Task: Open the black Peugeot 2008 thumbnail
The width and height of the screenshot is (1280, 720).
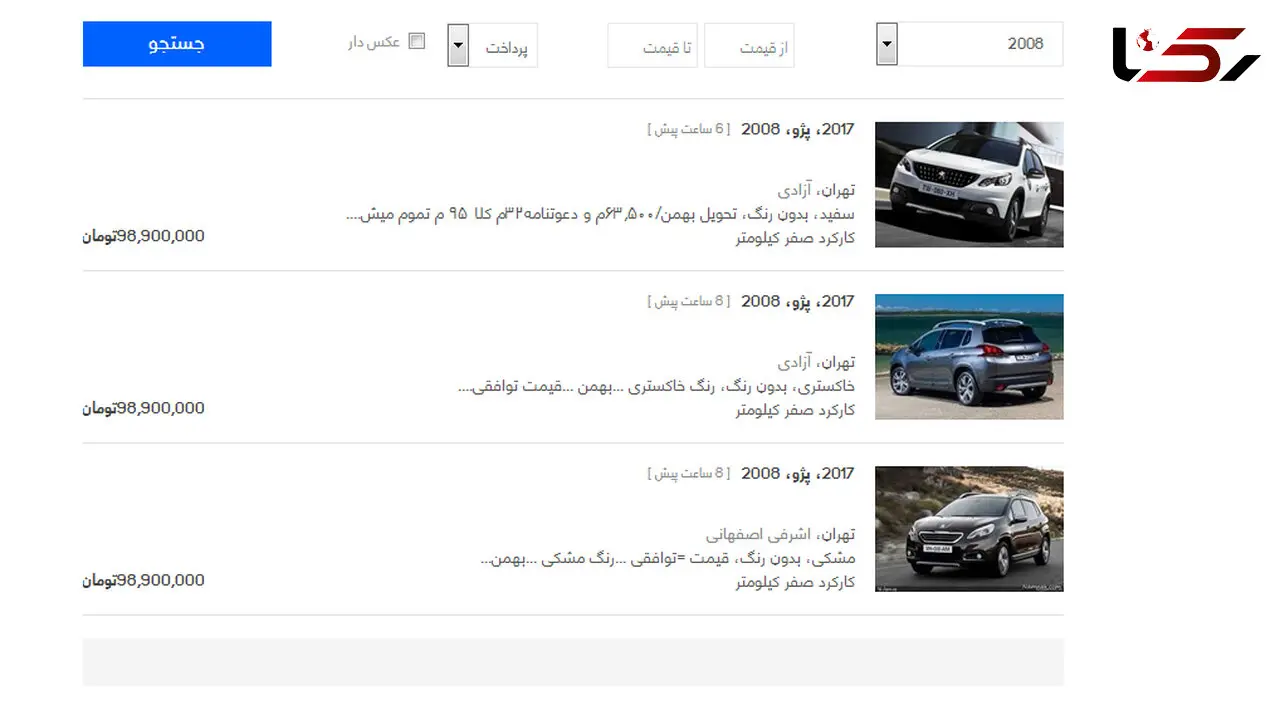Action: click(969, 528)
